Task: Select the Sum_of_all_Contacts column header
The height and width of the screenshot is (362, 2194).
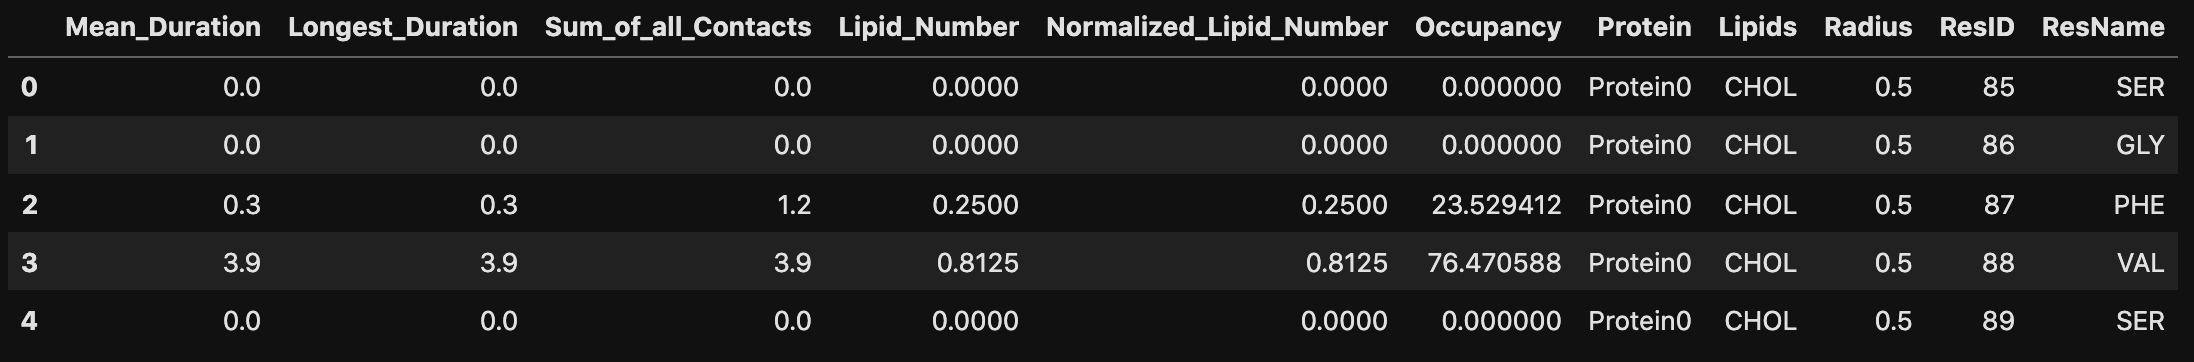Action: pyautogui.click(x=678, y=27)
